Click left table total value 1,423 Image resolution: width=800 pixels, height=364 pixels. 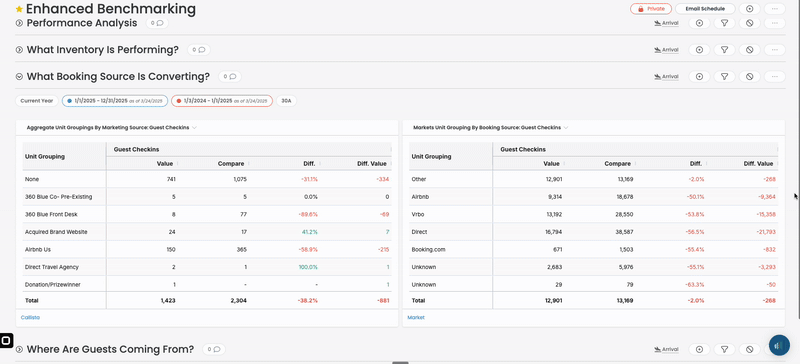(x=167, y=301)
